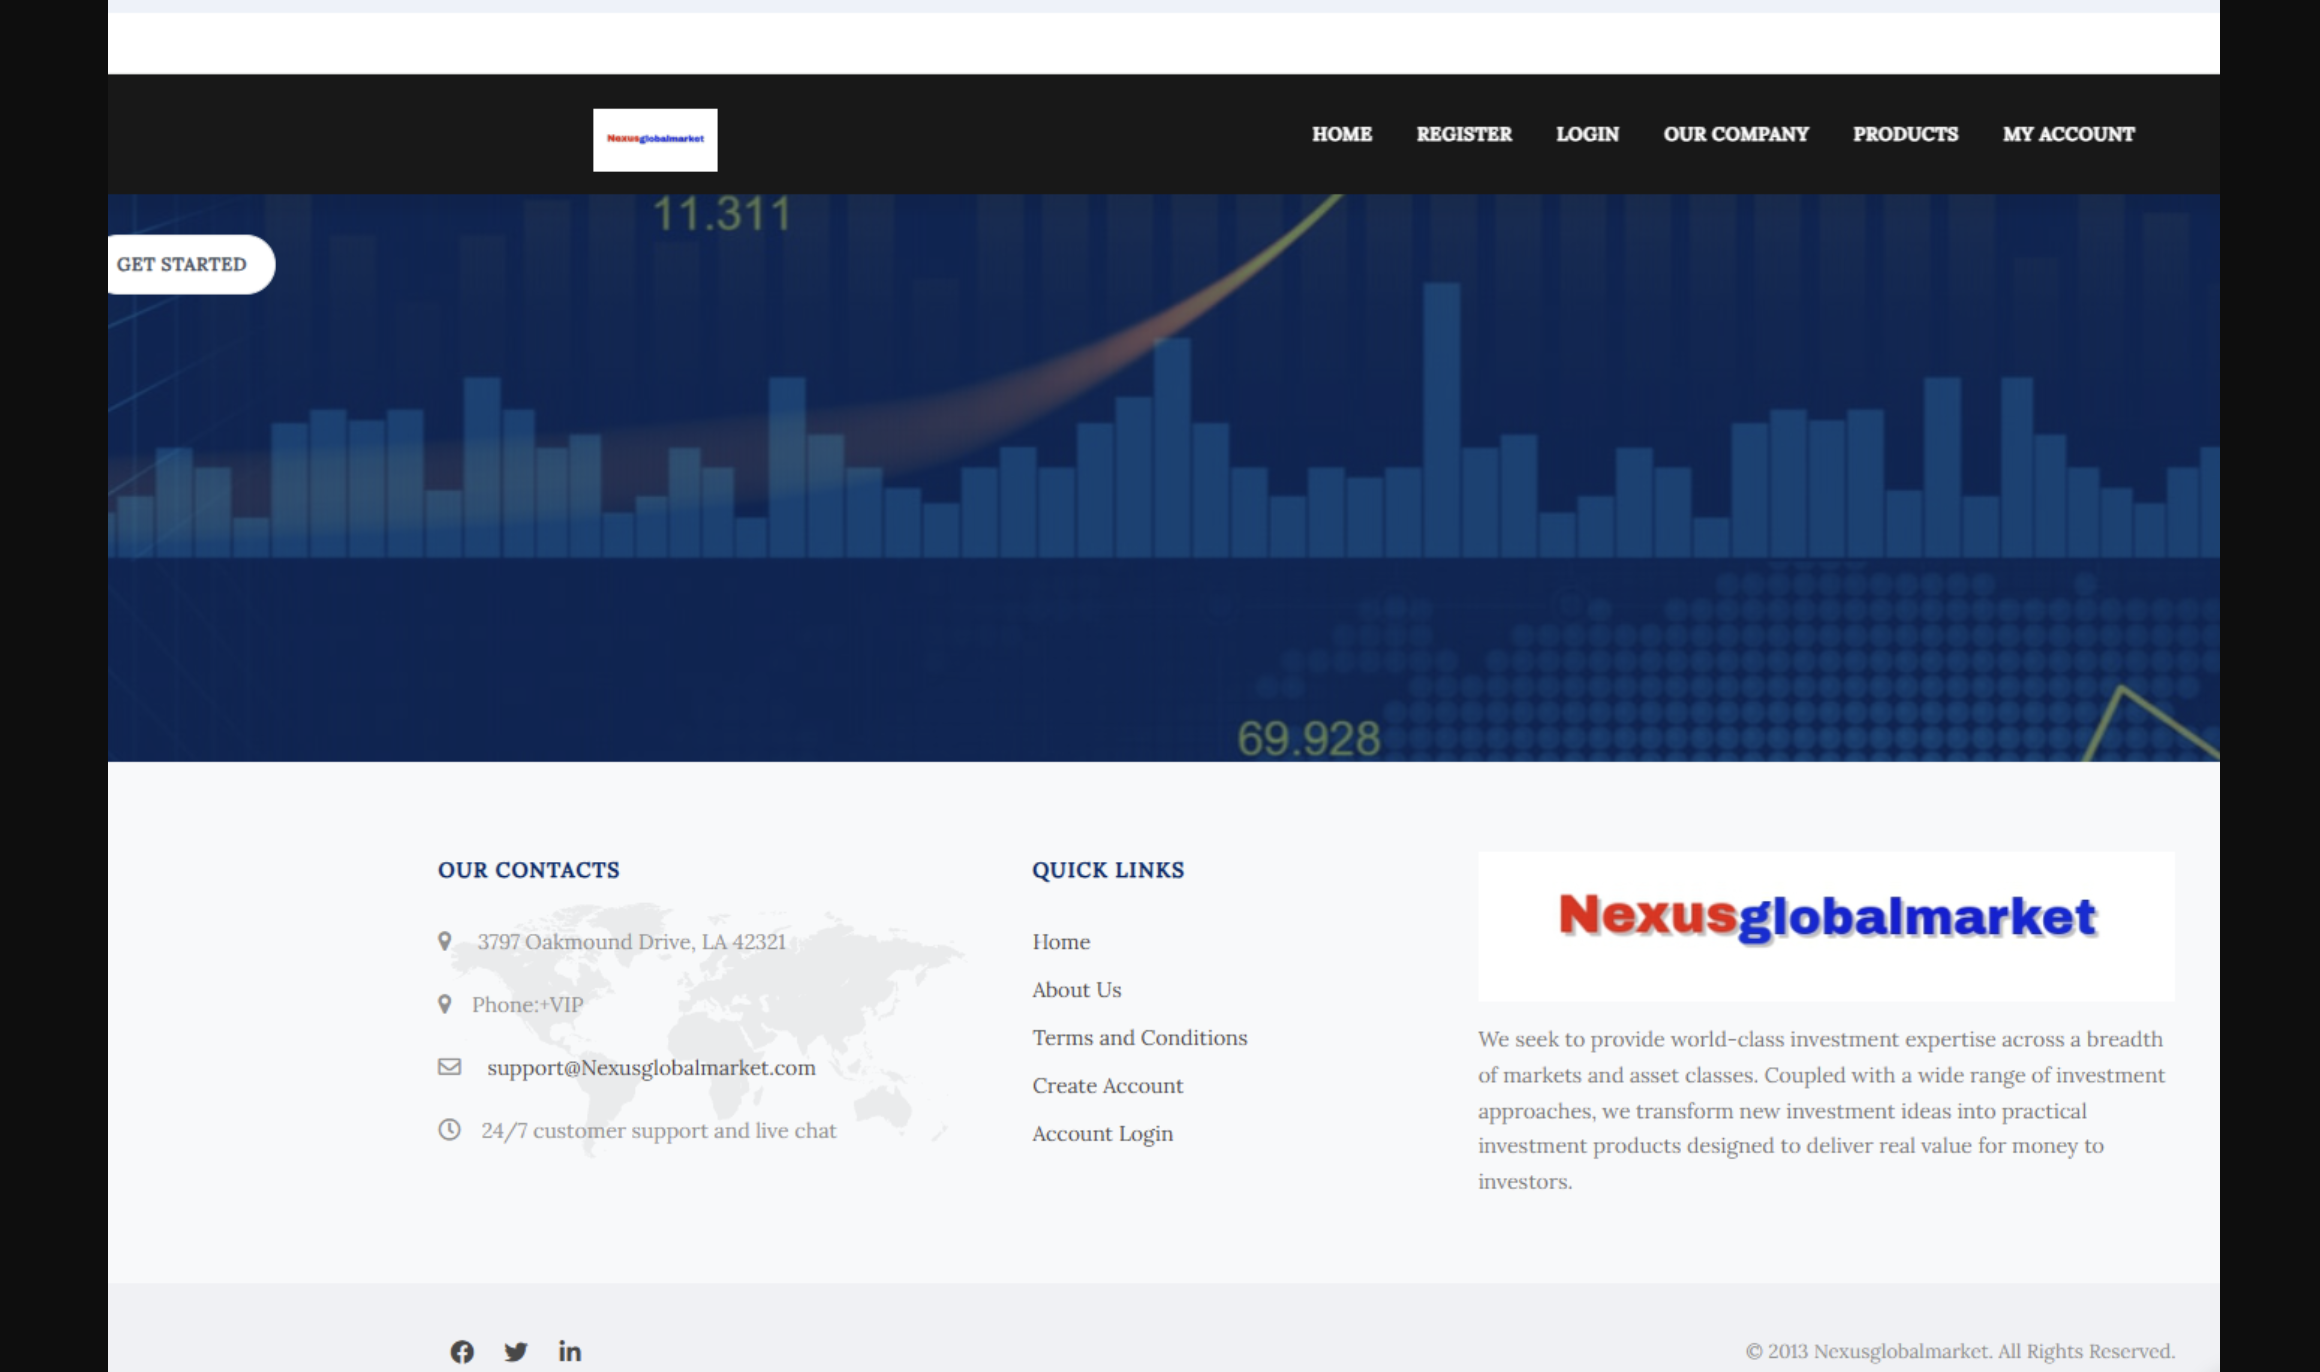The height and width of the screenshot is (1372, 2320).
Task: Click the support@Nexusglobalmarket.com email address
Action: point(651,1067)
